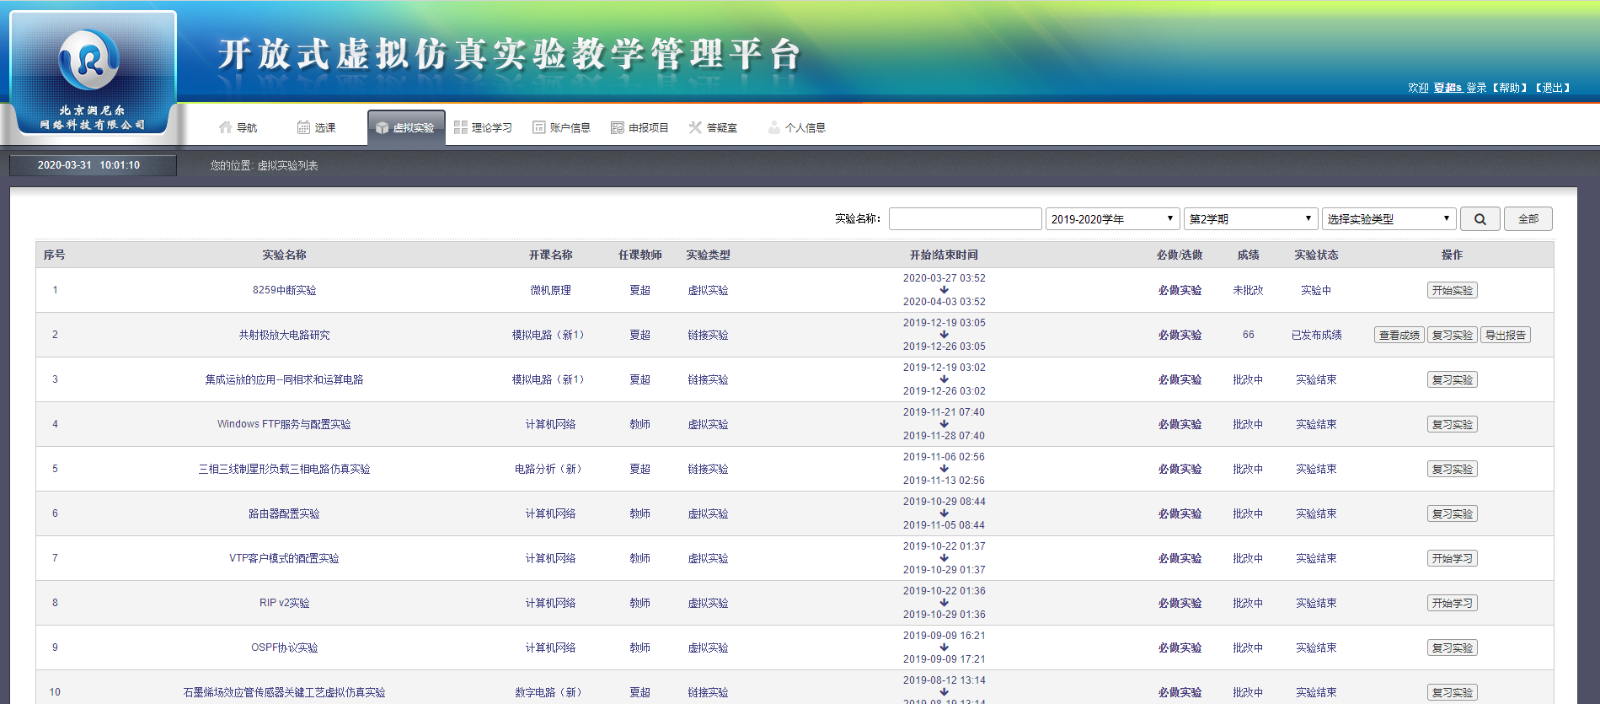
Task: Click the 退出 logout link
Action: point(1552,88)
